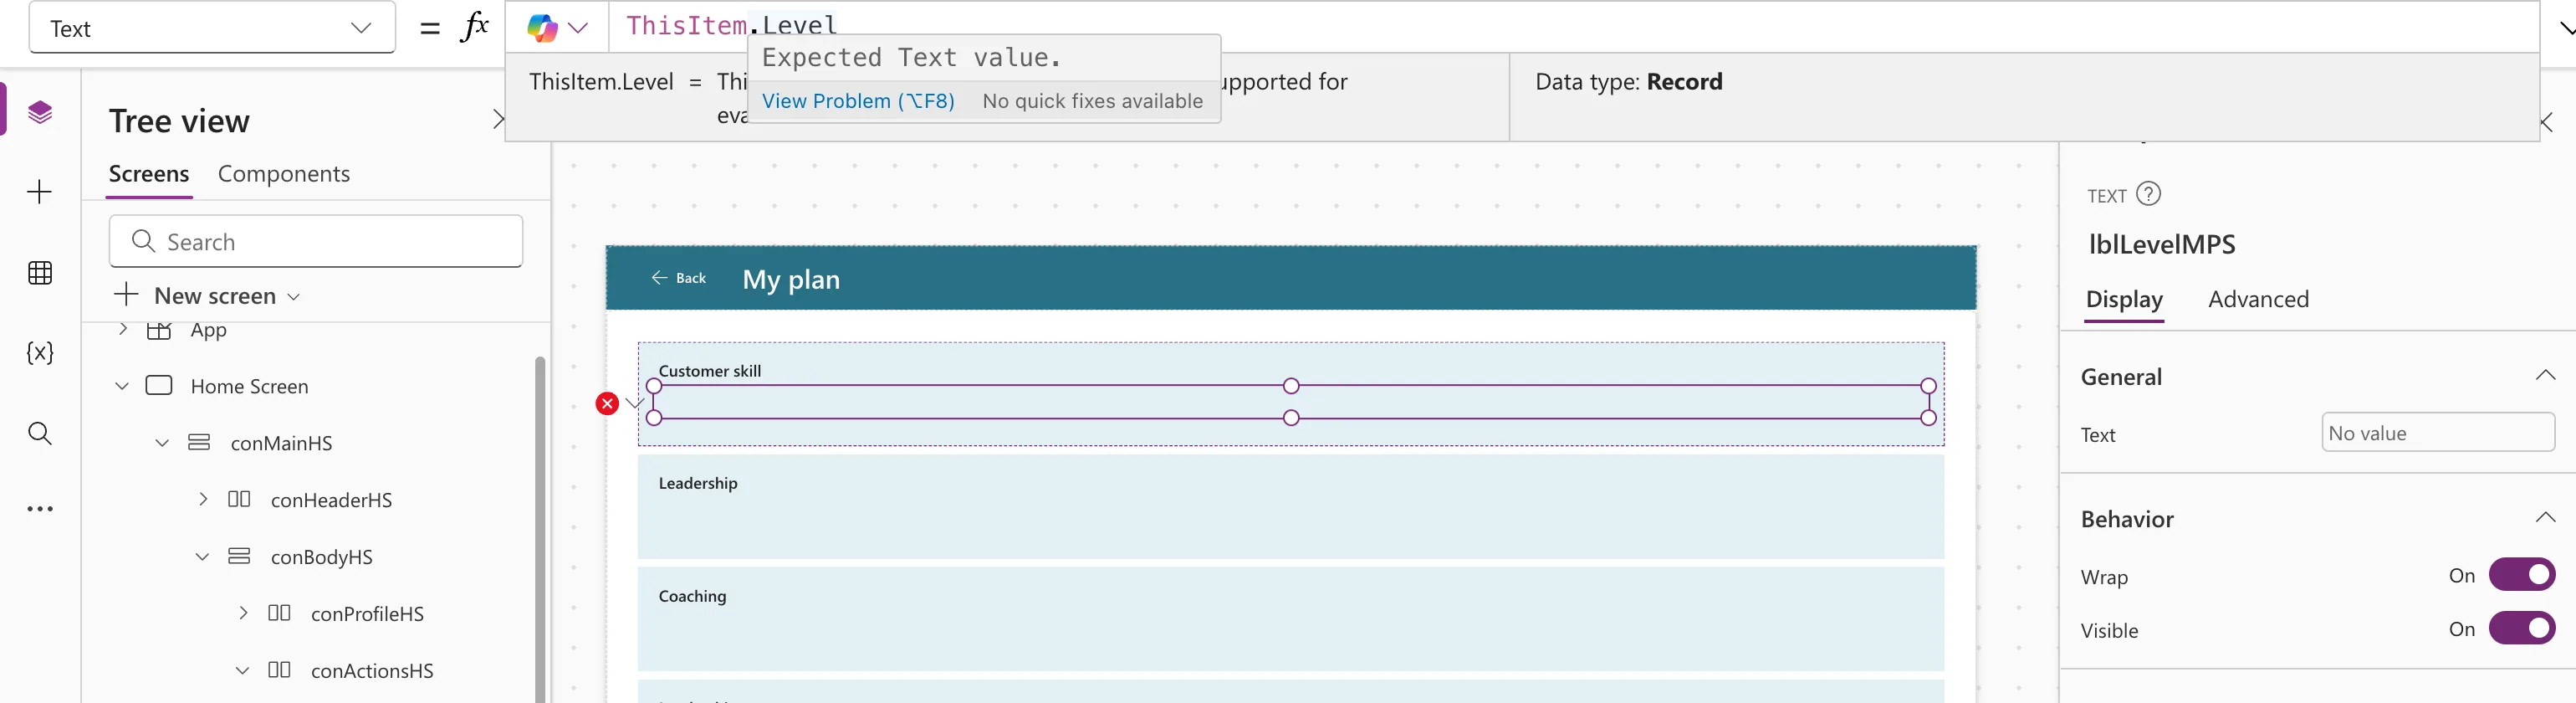Image resolution: width=2576 pixels, height=703 pixels.
Task: Click the Copilot icon in formula bar
Action: (542, 28)
